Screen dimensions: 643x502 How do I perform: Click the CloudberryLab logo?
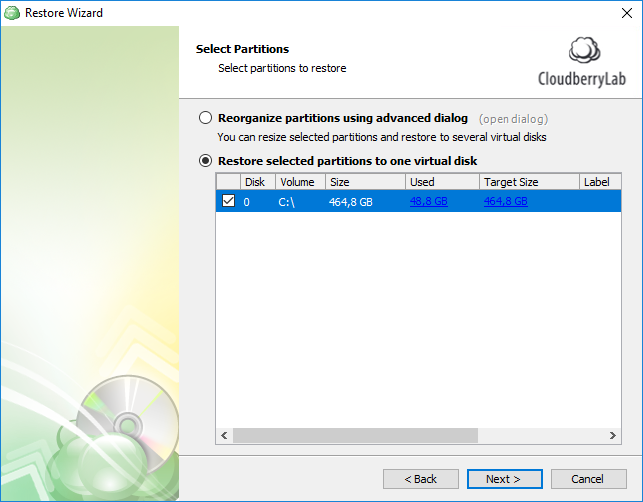coord(582,62)
